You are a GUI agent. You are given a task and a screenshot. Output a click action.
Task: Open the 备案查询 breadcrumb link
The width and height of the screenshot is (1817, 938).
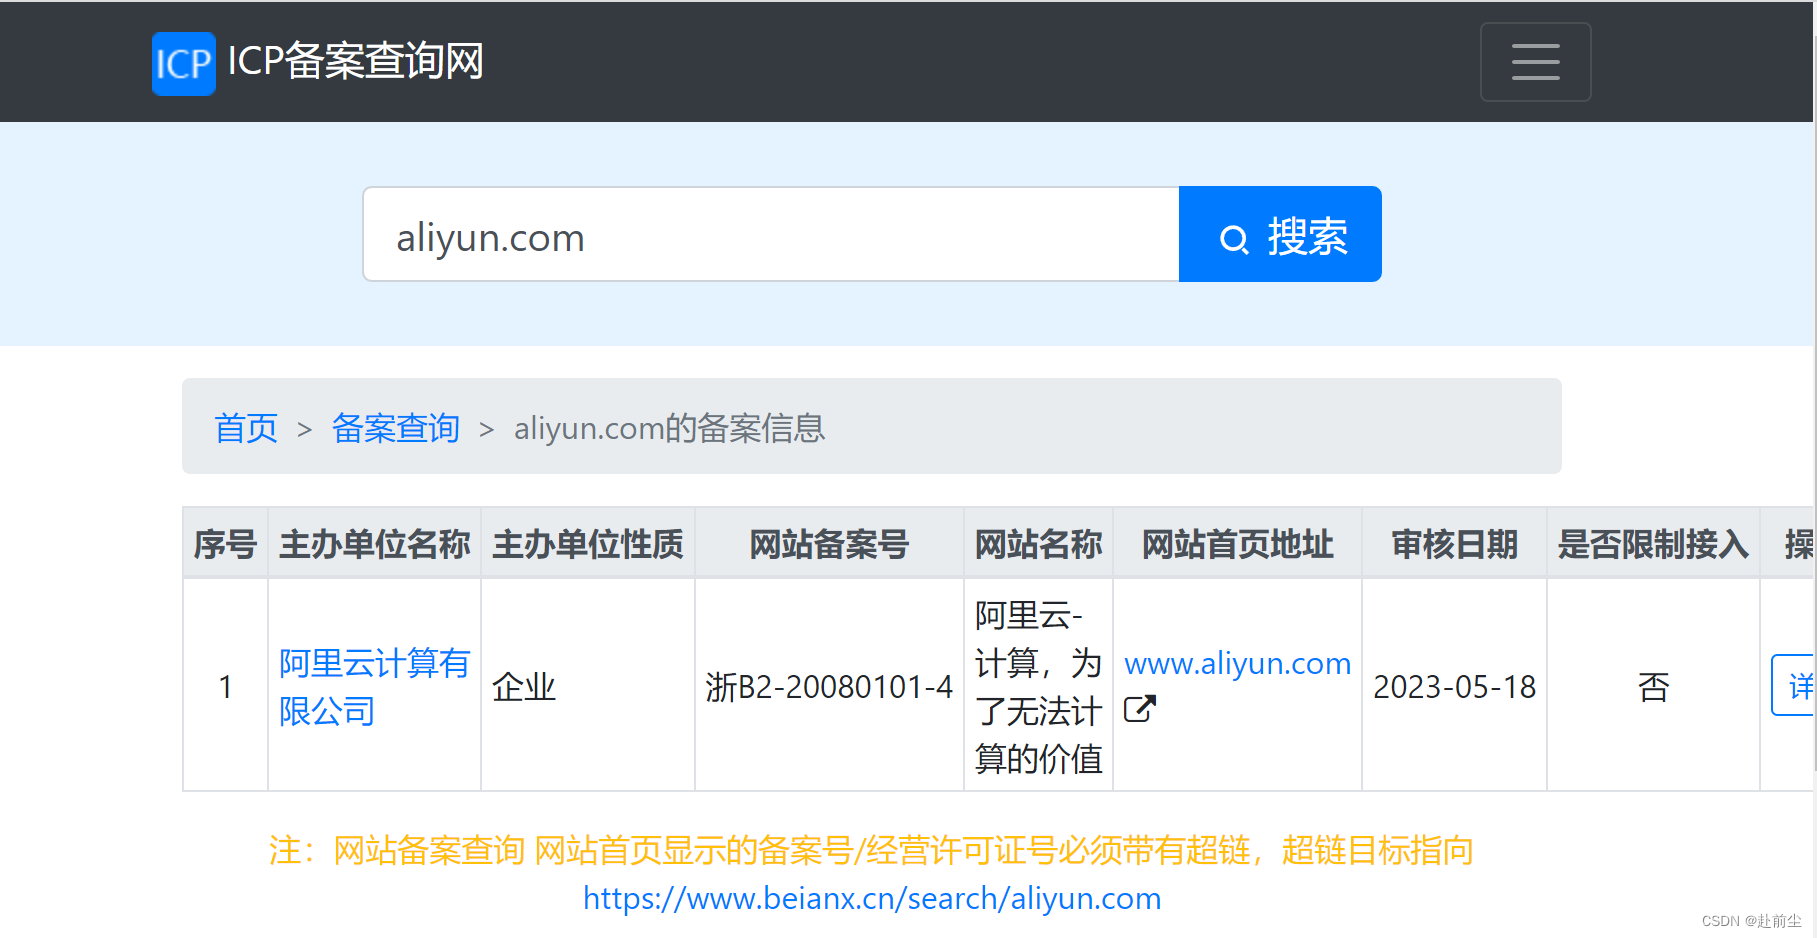click(x=395, y=428)
